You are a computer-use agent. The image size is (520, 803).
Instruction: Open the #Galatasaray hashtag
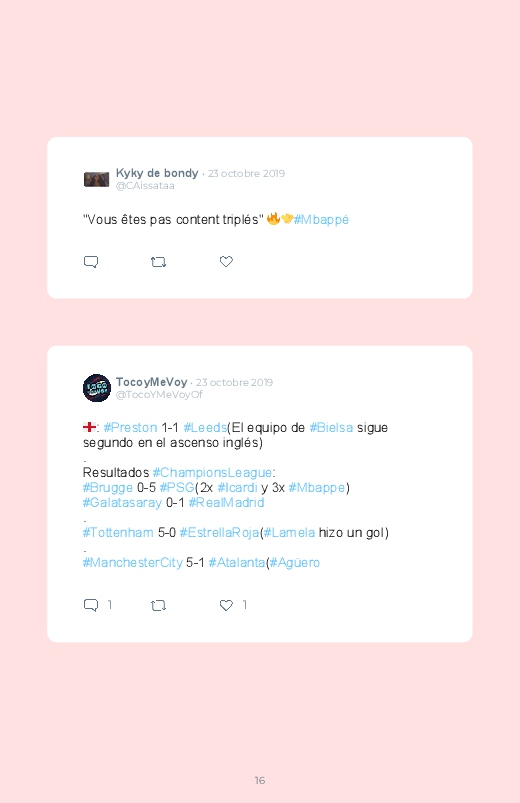click(122, 503)
